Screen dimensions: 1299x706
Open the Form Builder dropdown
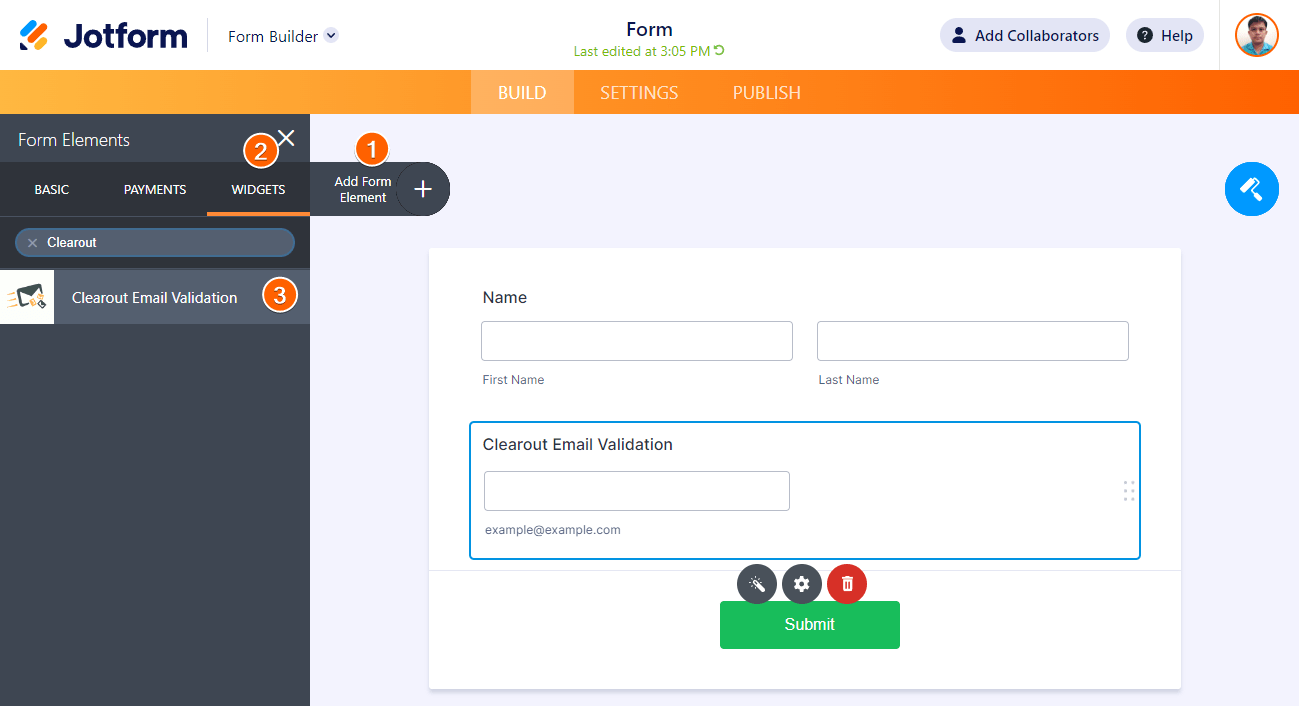[283, 36]
